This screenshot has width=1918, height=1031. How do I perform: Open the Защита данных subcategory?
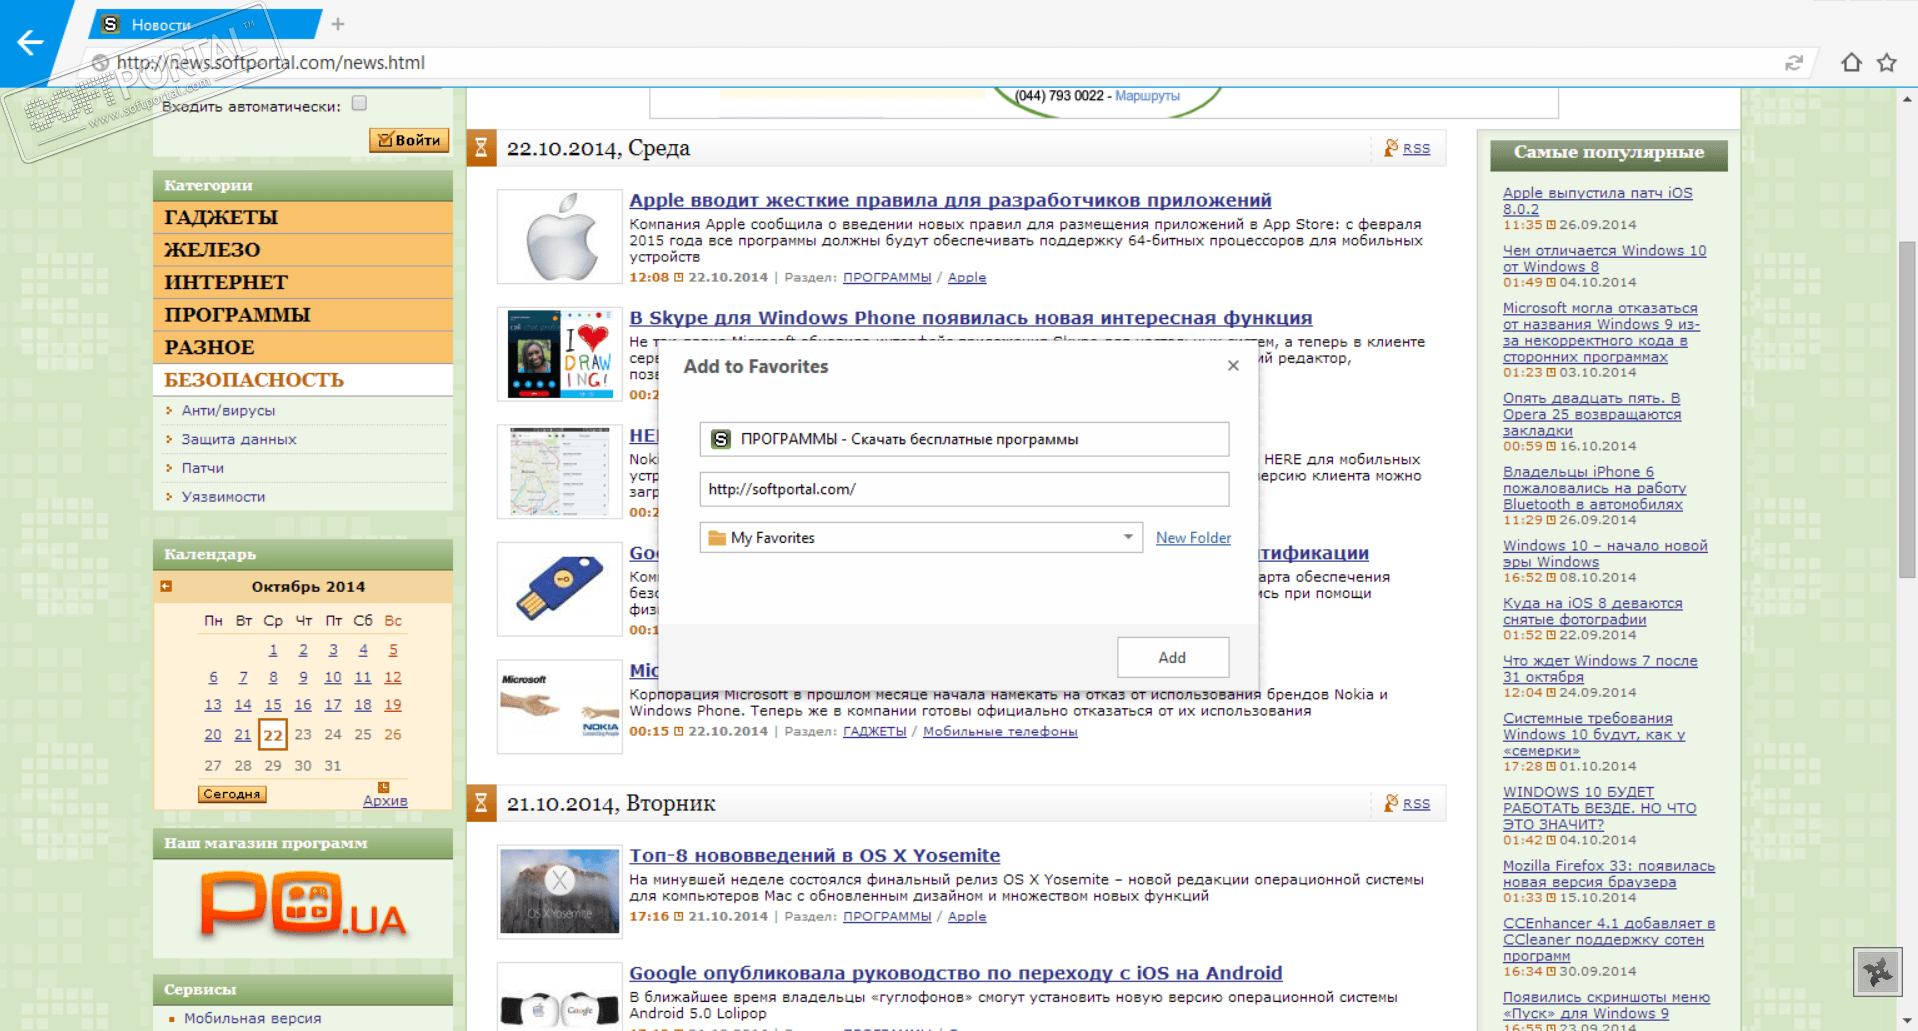239,439
